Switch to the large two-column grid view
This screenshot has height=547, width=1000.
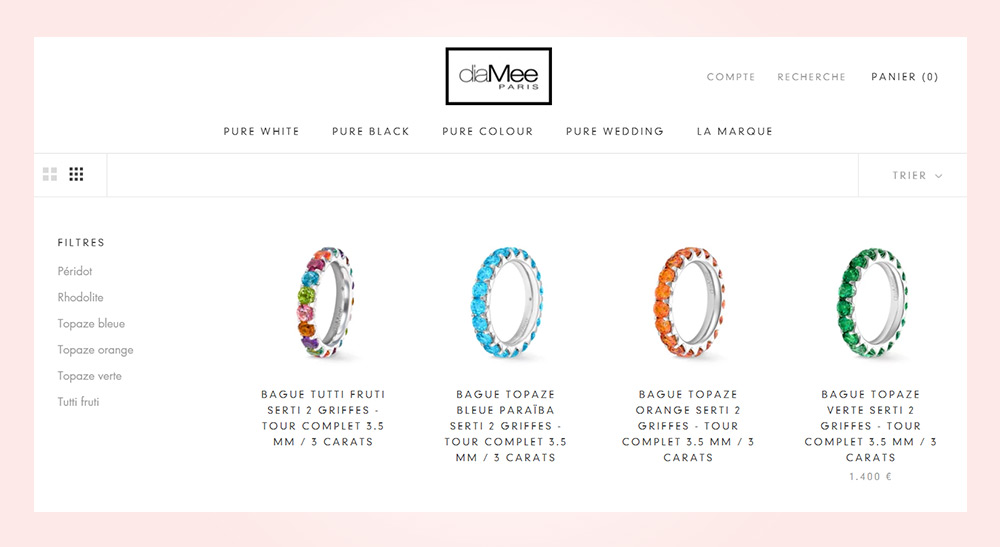coord(50,174)
